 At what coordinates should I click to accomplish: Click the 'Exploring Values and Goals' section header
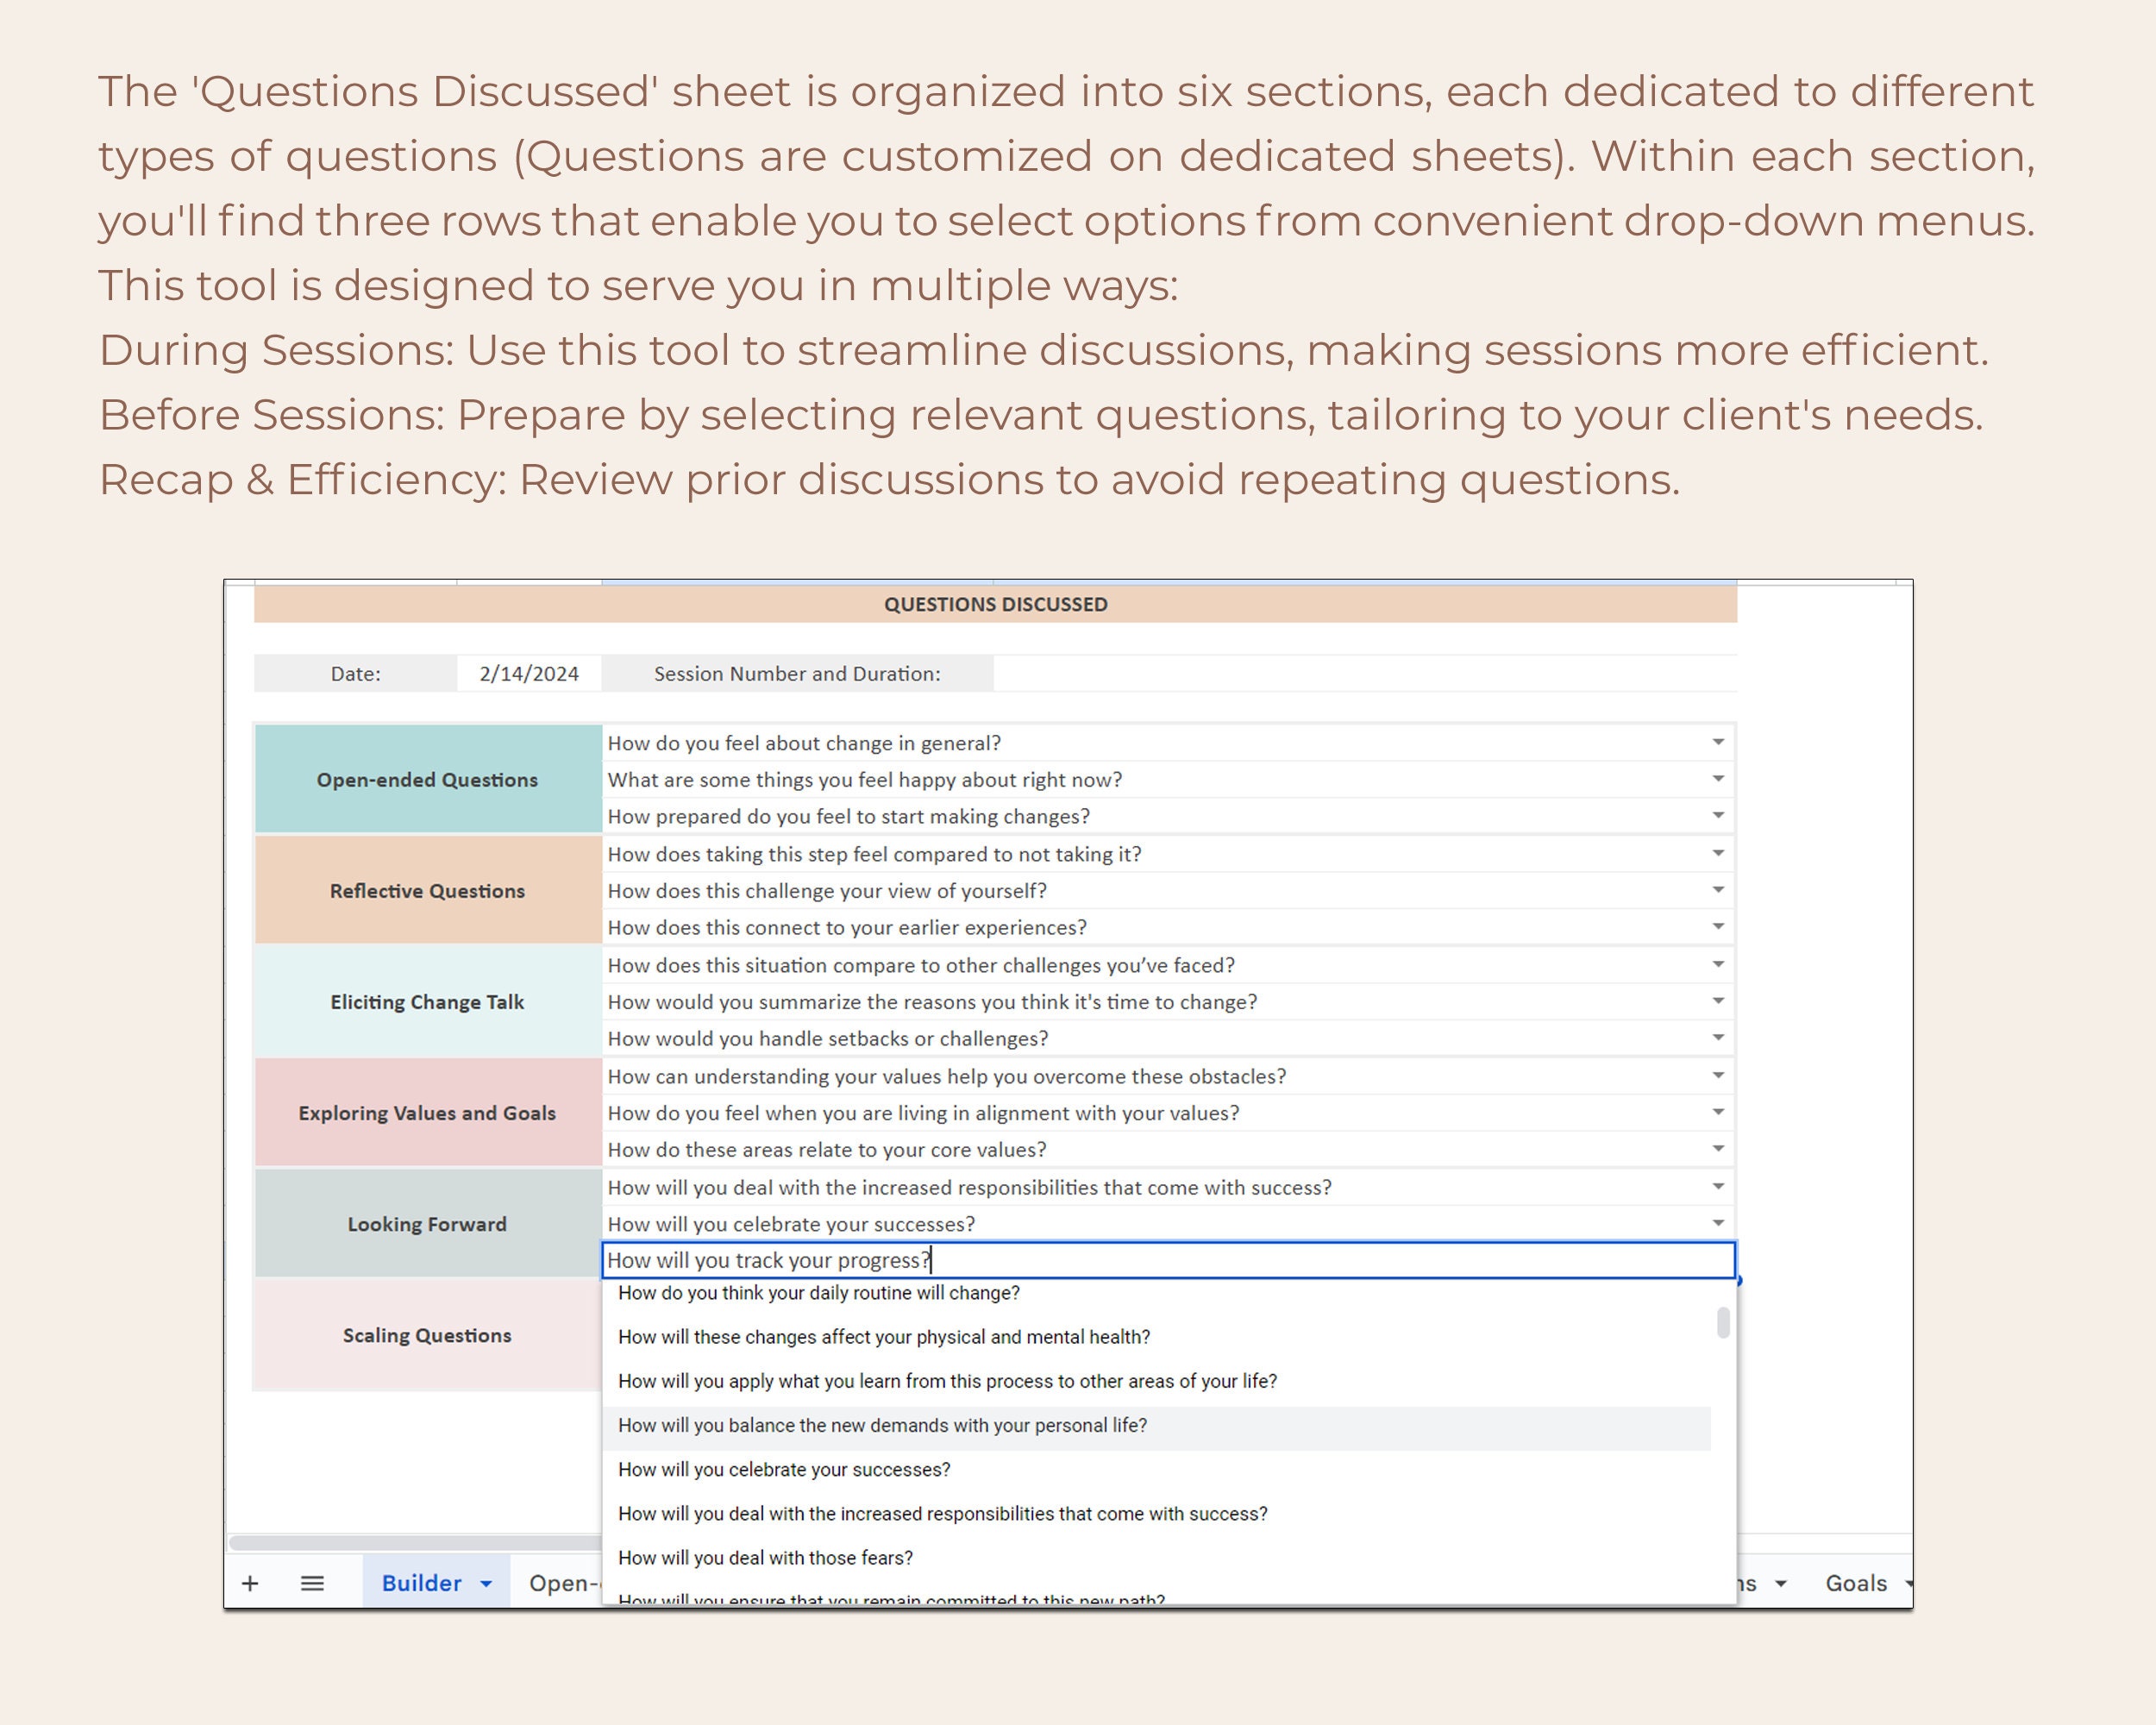click(x=427, y=1112)
